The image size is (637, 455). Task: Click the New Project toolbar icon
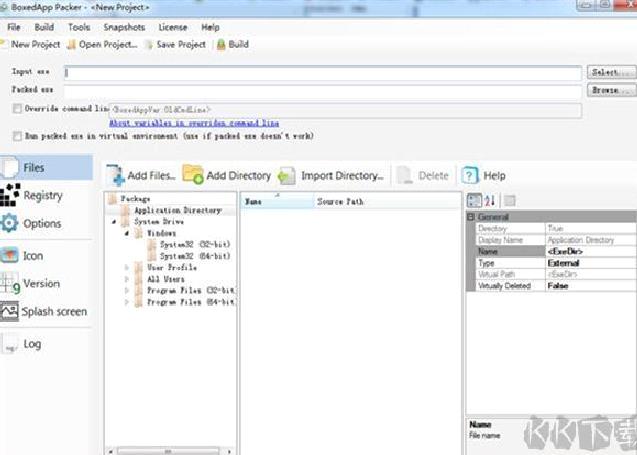coord(4,44)
